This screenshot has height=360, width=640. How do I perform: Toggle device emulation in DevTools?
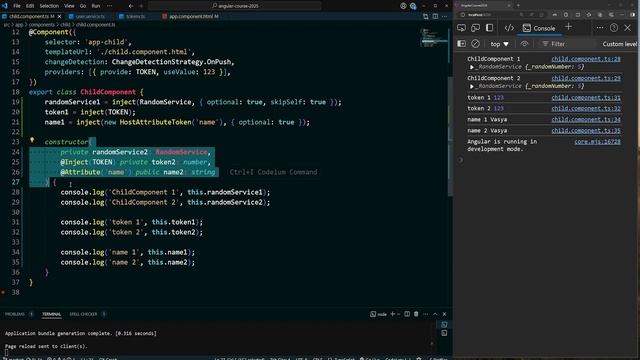click(x=475, y=28)
